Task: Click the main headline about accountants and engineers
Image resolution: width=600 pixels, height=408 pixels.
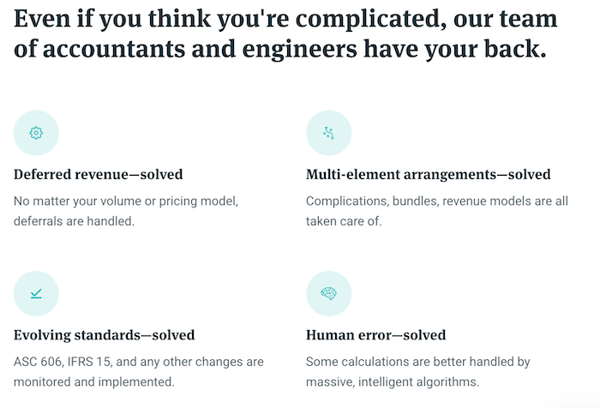Action: pos(285,34)
